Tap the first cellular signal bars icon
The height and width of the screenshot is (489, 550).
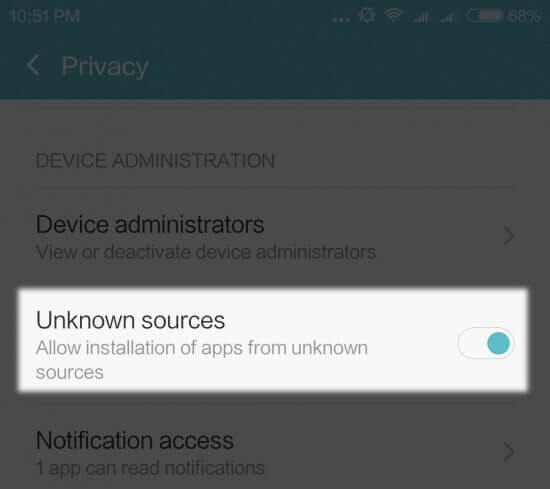point(421,16)
